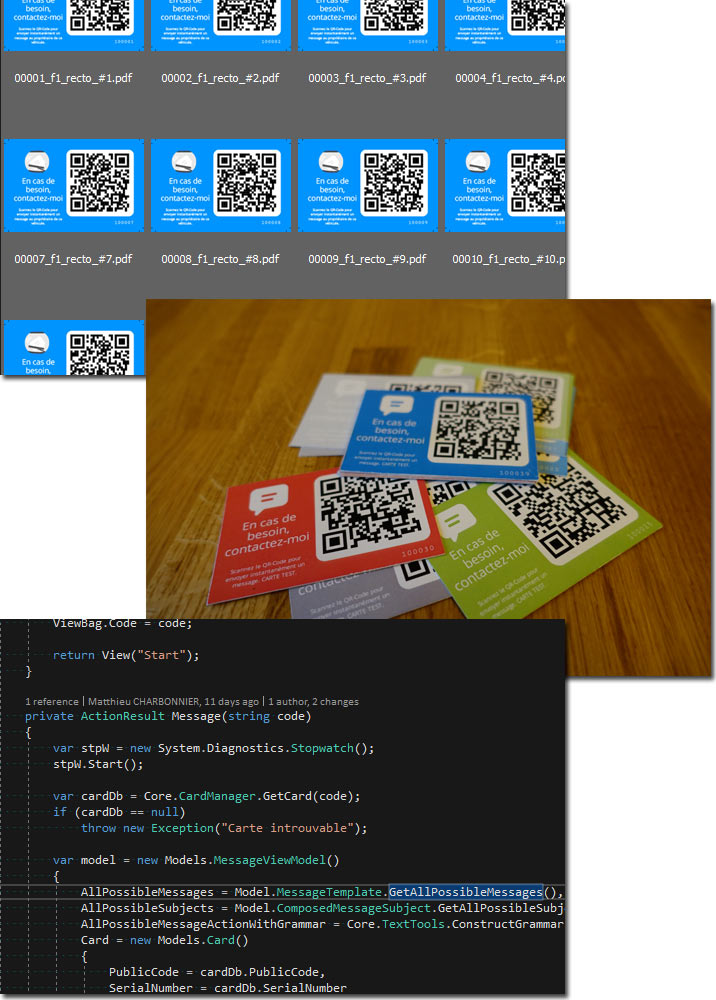Viewport: 716px width, 1000px height.
Task: Click the return View("Start") line
Action: (x=126, y=655)
